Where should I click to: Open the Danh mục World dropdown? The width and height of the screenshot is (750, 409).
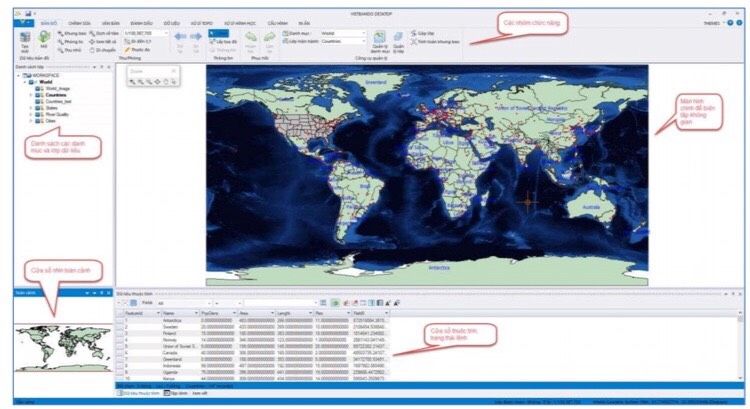point(362,32)
